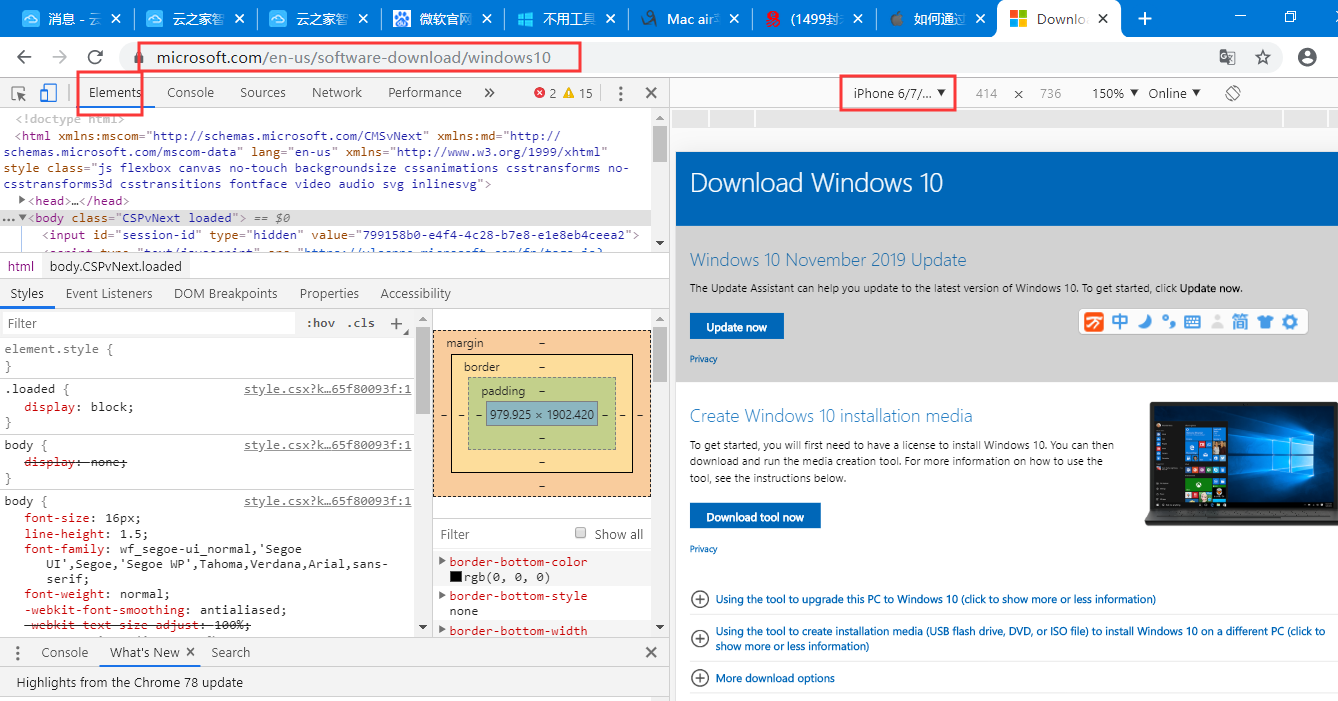Select the Elements tab
This screenshot has height=701, width=1338.
(115, 93)
